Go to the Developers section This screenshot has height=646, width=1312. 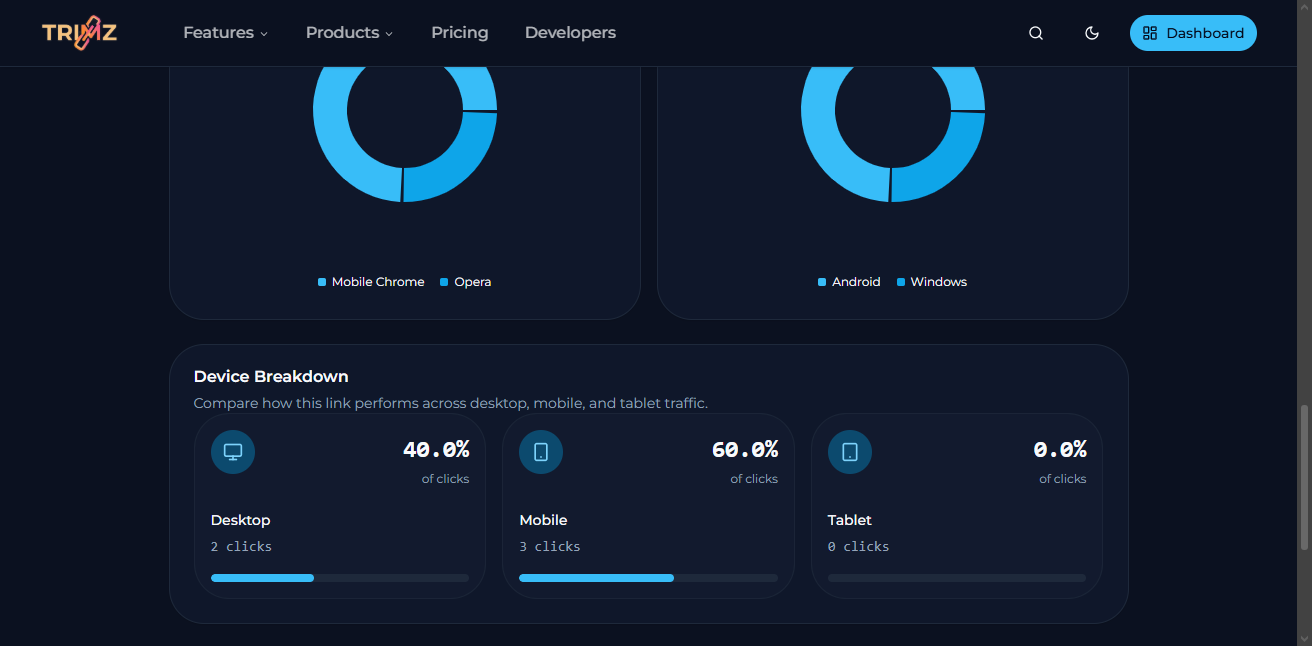pos(570,32)
